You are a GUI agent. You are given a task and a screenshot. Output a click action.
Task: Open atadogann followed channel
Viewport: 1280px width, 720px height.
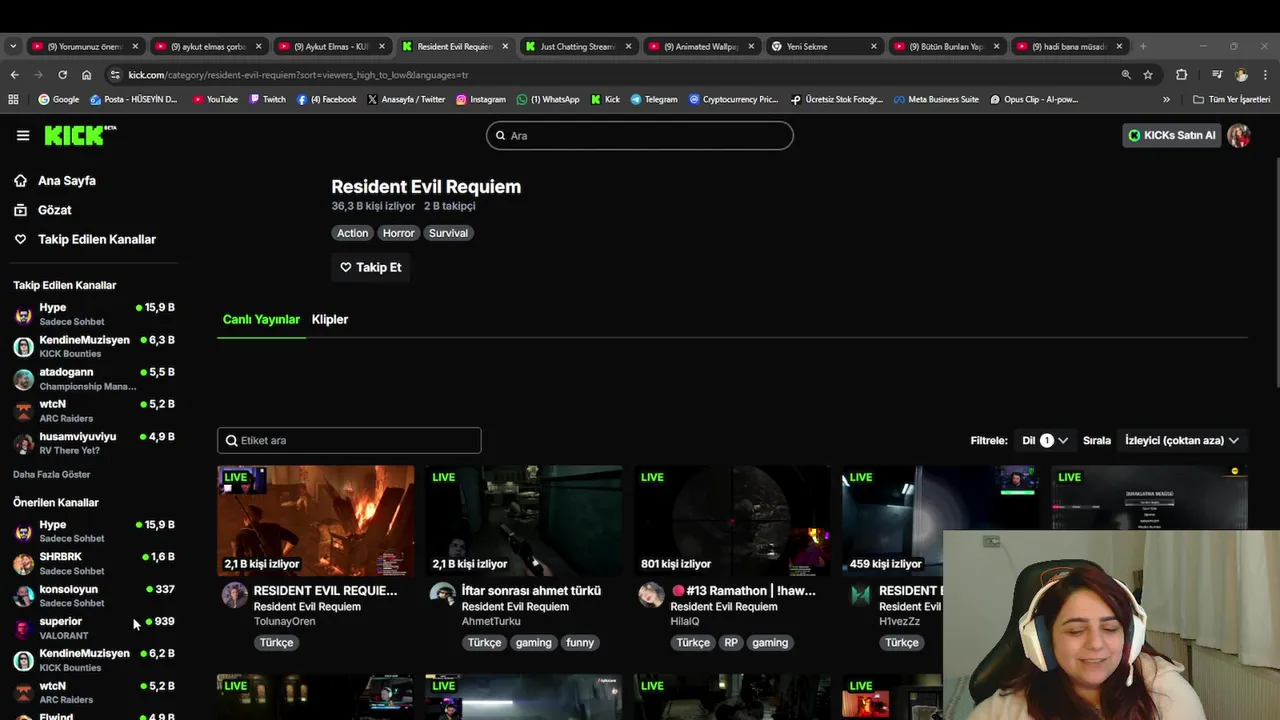point(94,379)
